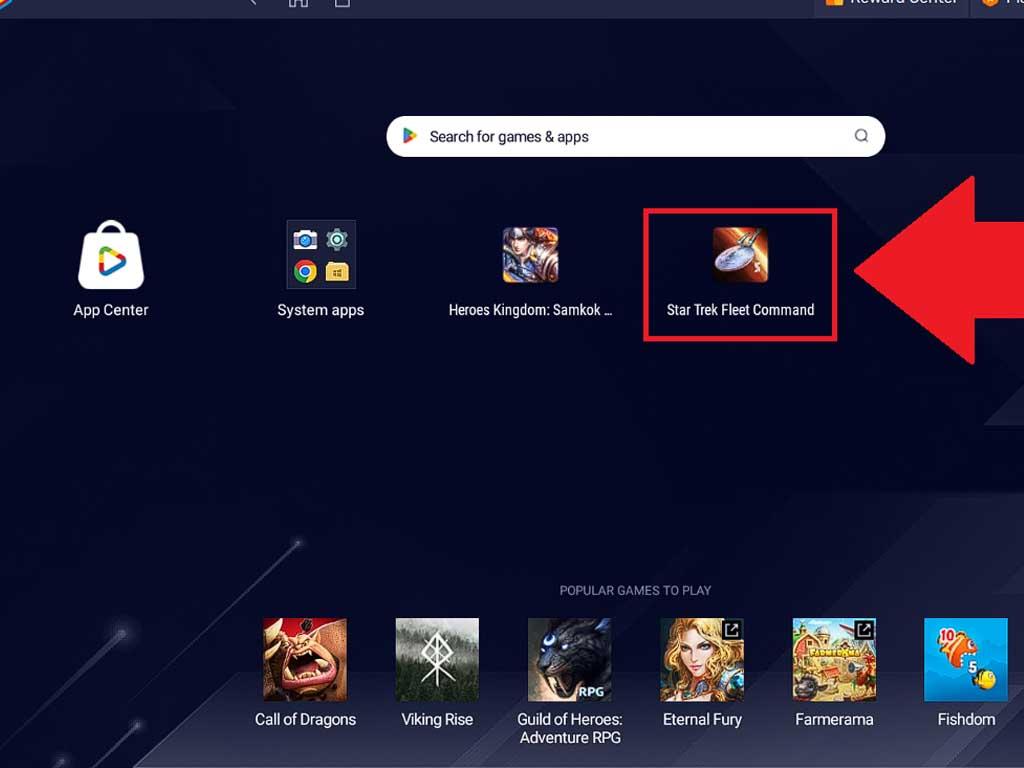
Task: Click Chrome icon in System apps folder
Action: click(306, 271)
